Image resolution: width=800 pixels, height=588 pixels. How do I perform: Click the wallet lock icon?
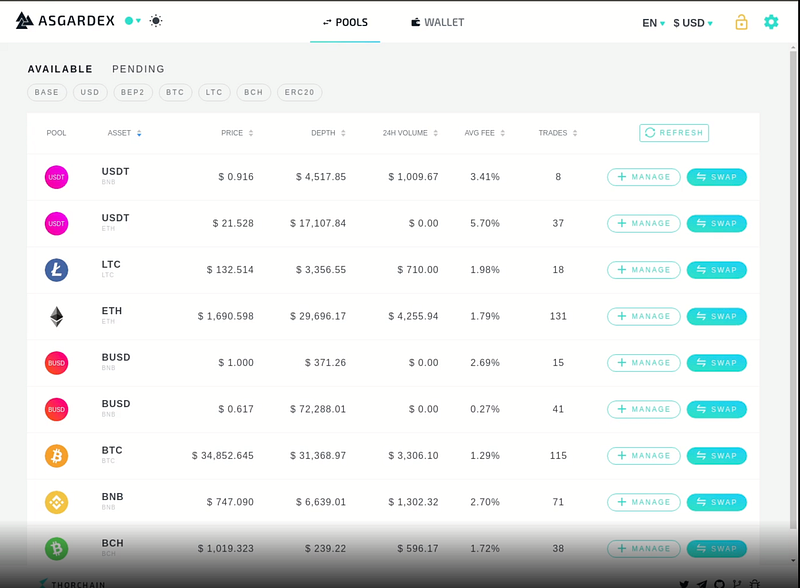tap(741, 22)
